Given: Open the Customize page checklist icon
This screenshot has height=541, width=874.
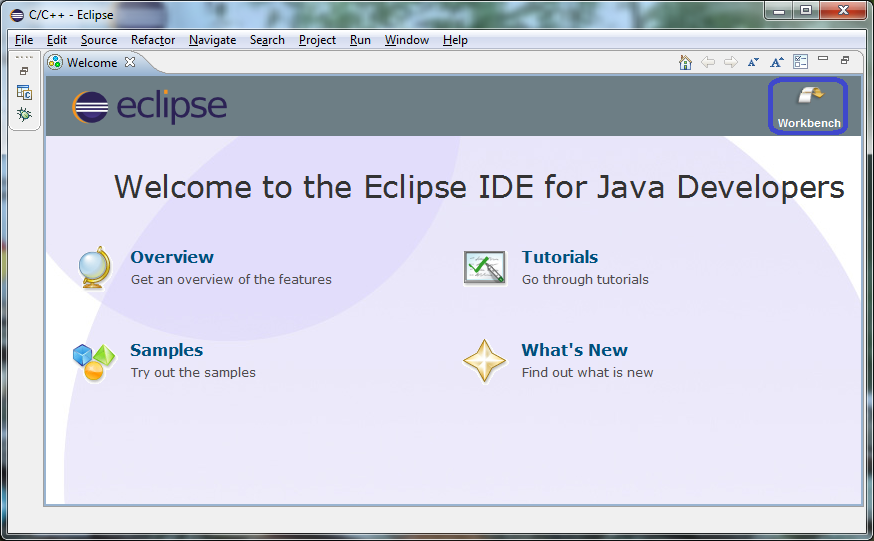Looking at the screenshot, I should click(800, 62).
